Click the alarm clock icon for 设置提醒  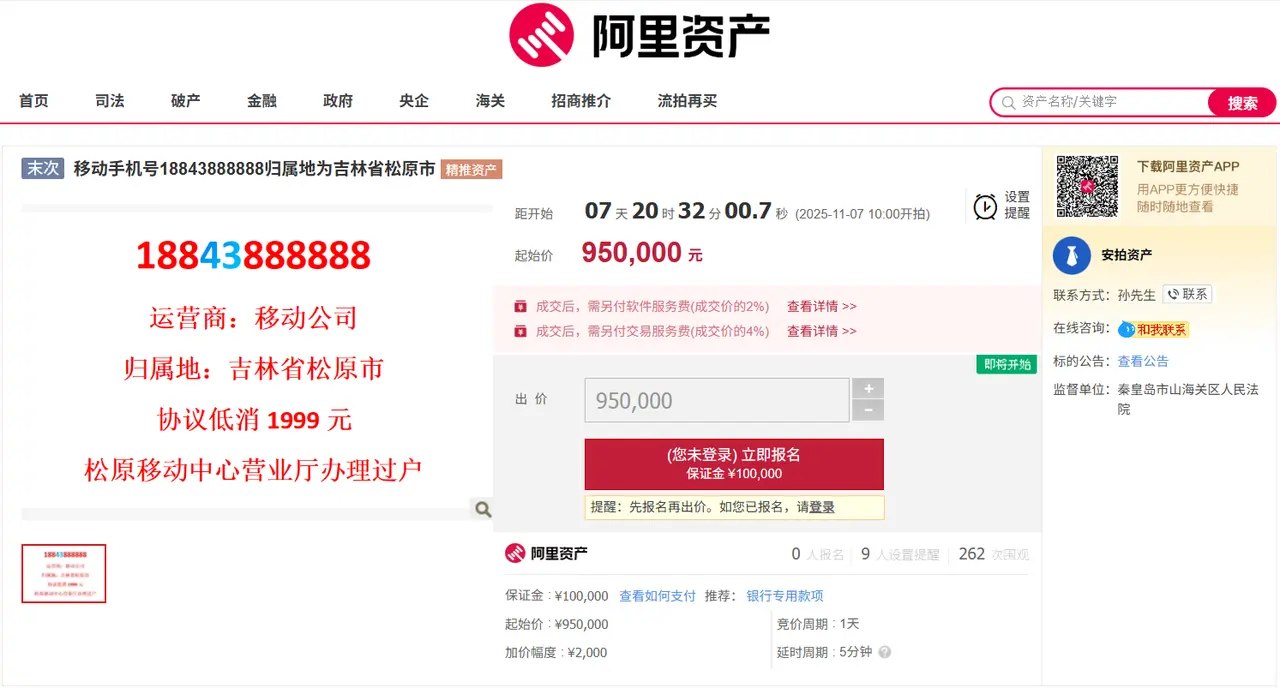point(983,204)
